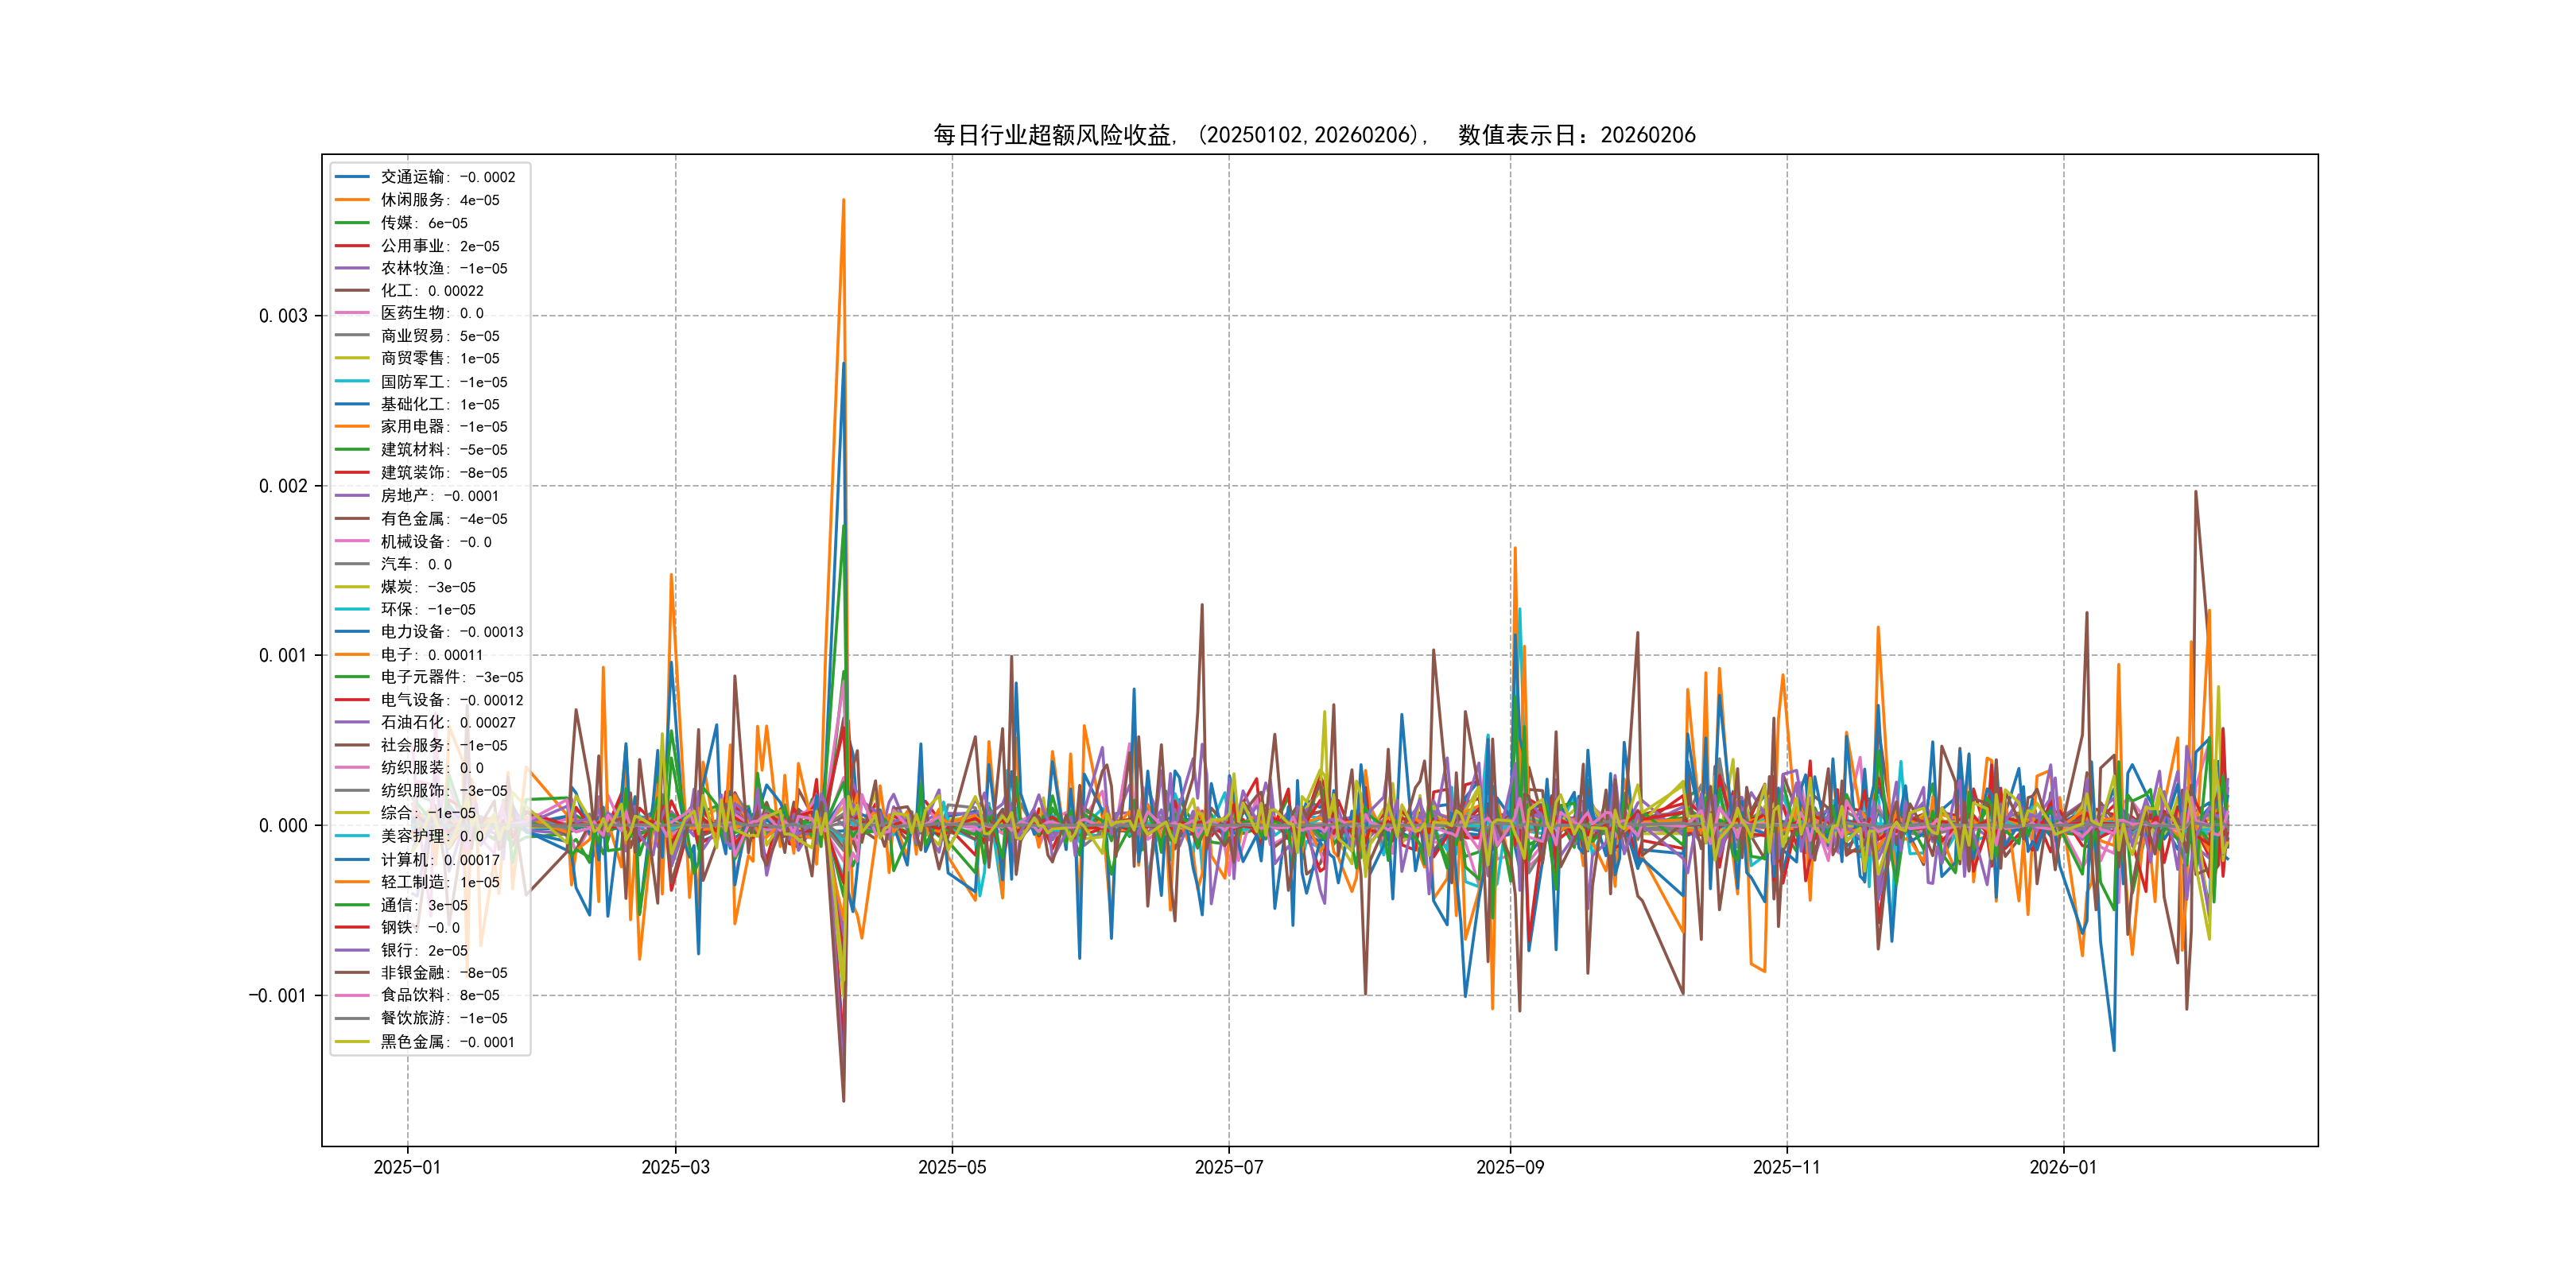The height and width of the screenshot is (1288, 2576).
Task: Click the tallest orange spike peak in April
Action: (844, 201)
